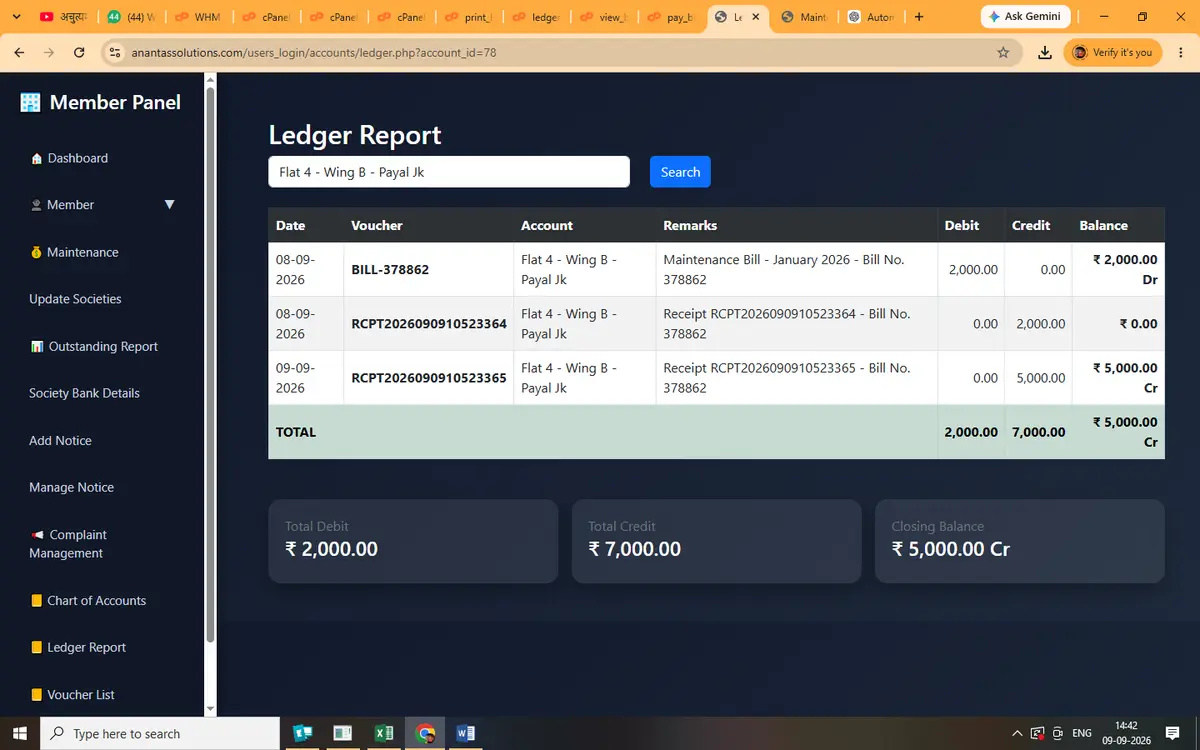Show hidden system tray icons
This screenshot has height=750, width=1200.
point(1017,733)
